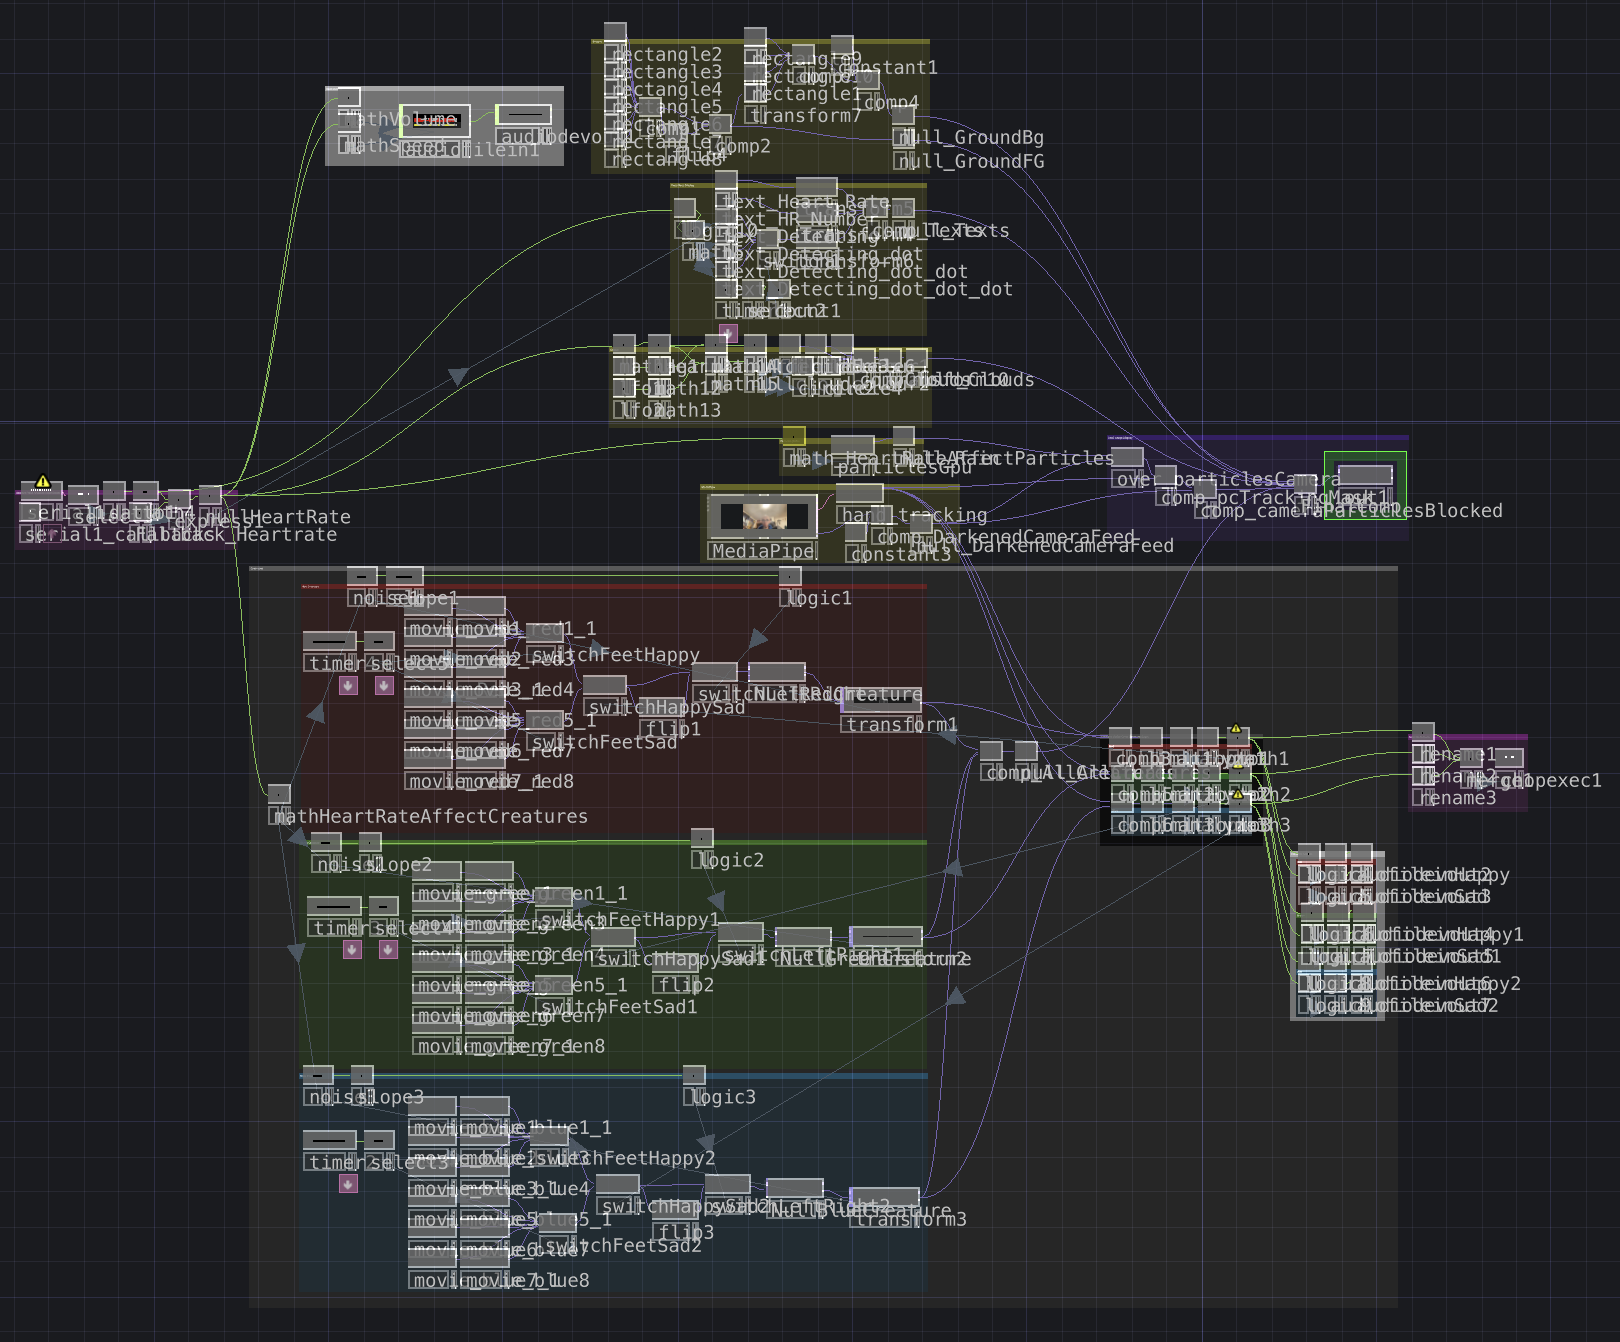Click the null_GroundFG node label
Image resolution: width=1620 pixels, height=1342 pixels.
click(972, 162)
